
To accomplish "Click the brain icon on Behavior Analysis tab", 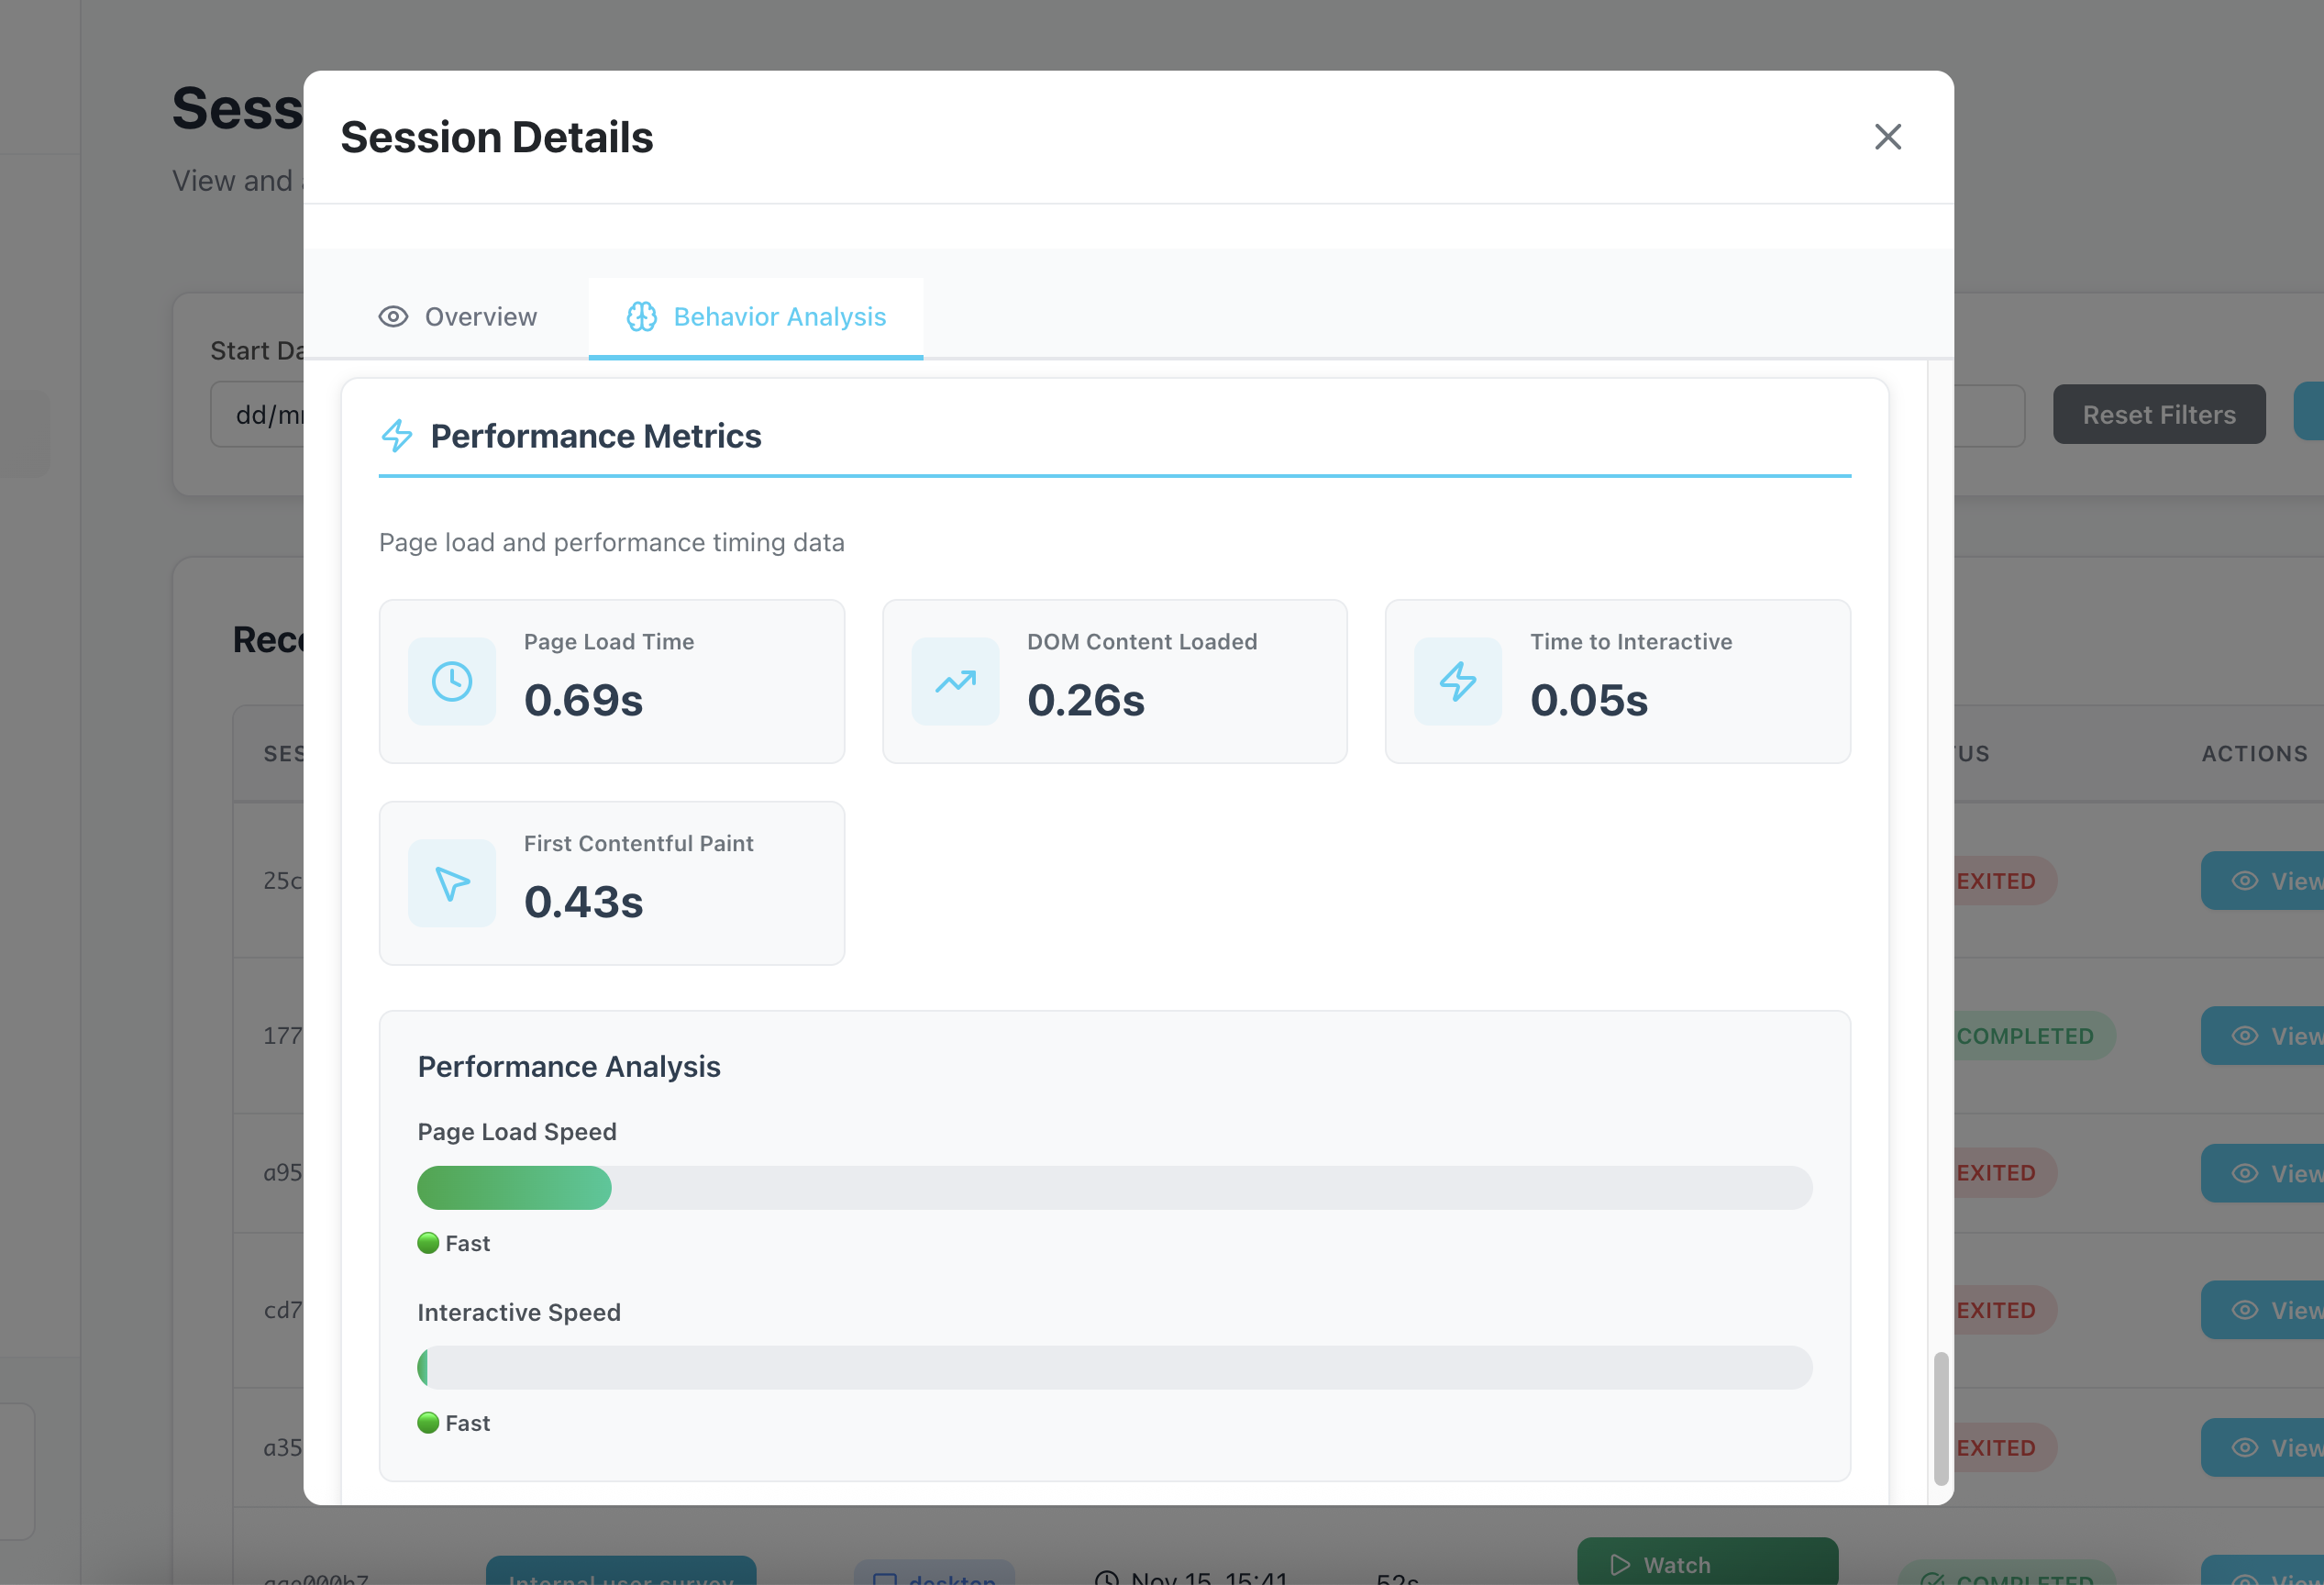I will coord(641,316).
